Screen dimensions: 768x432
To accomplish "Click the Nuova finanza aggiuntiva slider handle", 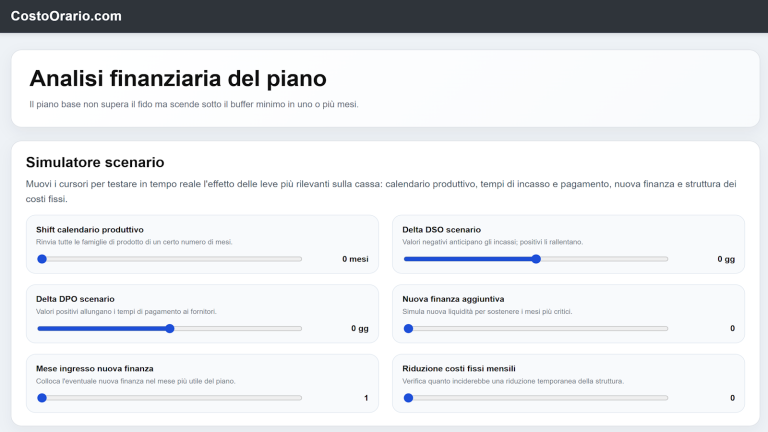I will [x=408, y=328].
